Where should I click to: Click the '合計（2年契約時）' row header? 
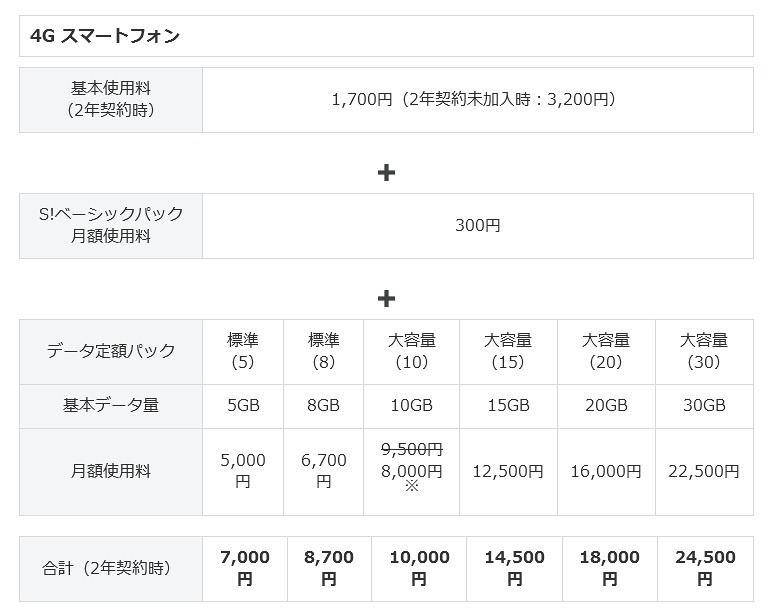pyautogui.click(x=111, y=569)
